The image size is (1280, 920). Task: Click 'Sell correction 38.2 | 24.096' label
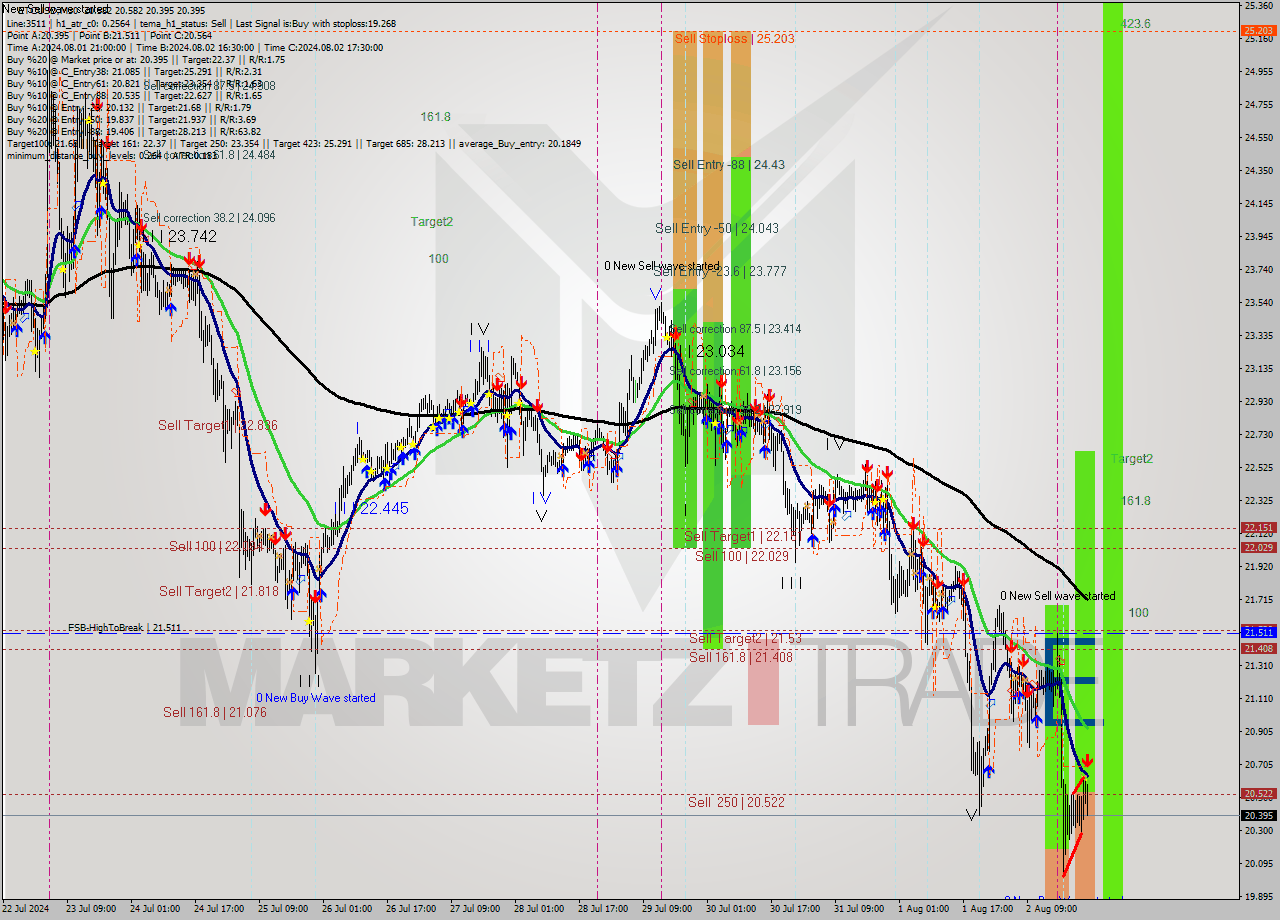209,218
